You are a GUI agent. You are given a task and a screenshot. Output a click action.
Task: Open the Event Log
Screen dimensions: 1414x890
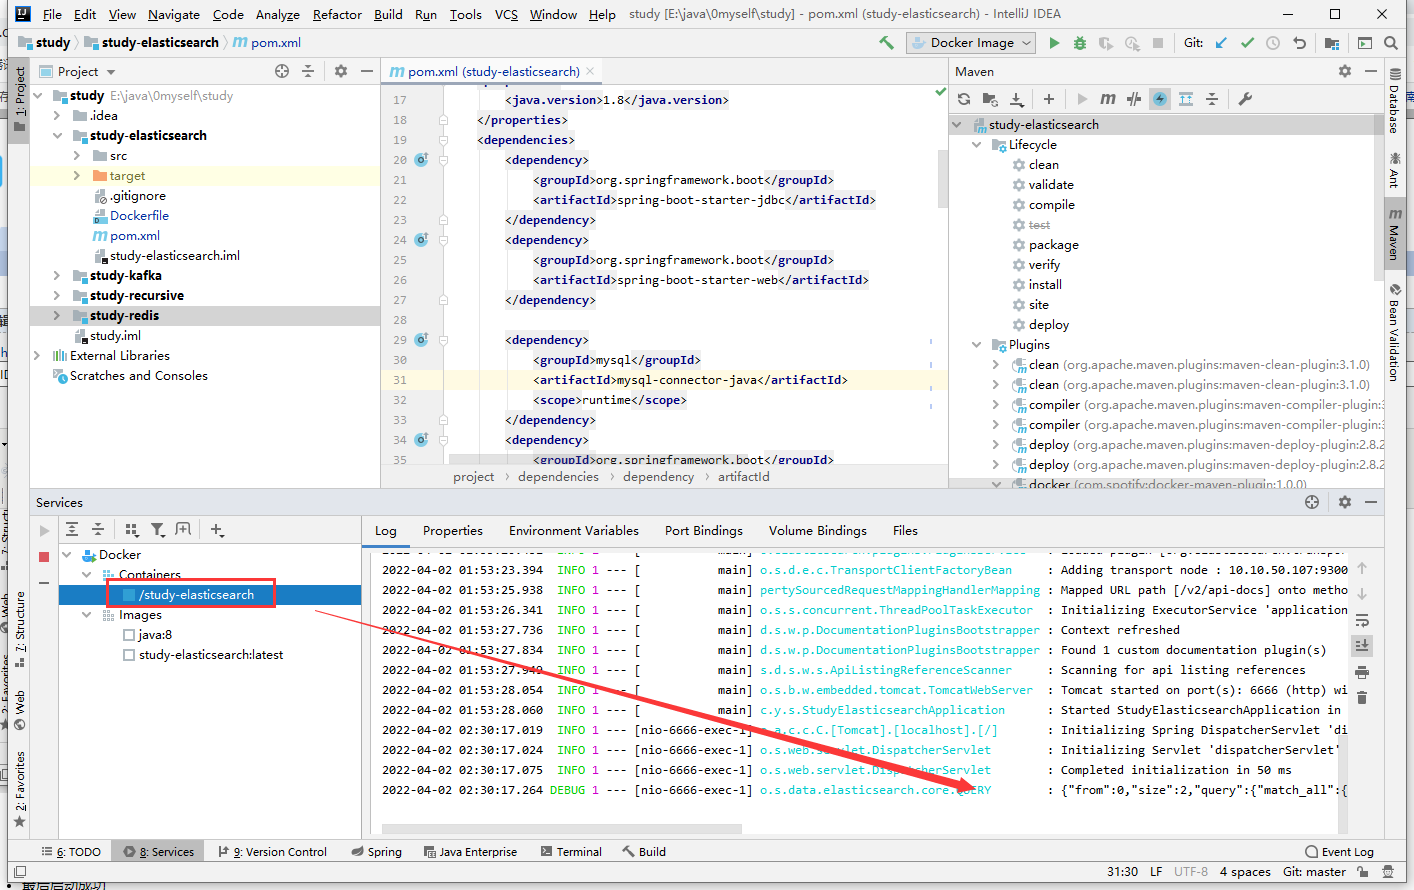pos(1339,852)
